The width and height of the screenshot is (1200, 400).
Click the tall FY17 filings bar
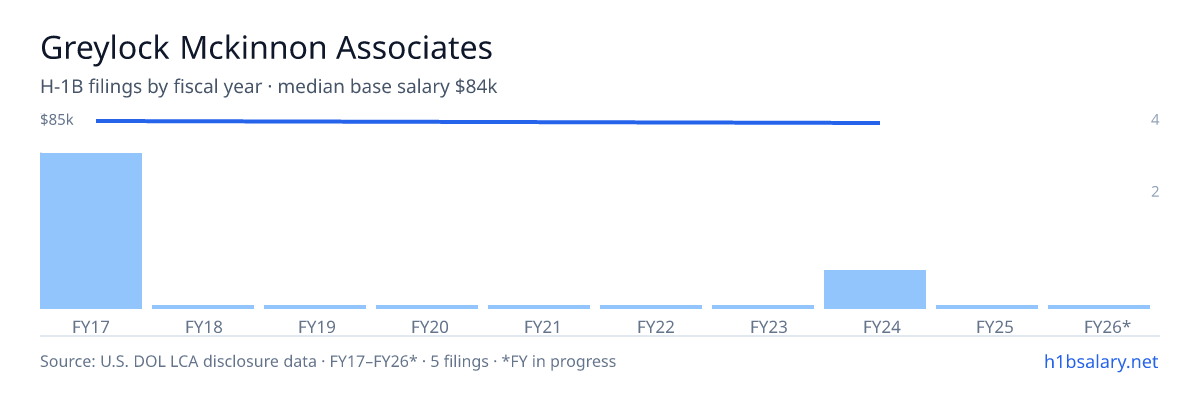[x=91, y=231]
